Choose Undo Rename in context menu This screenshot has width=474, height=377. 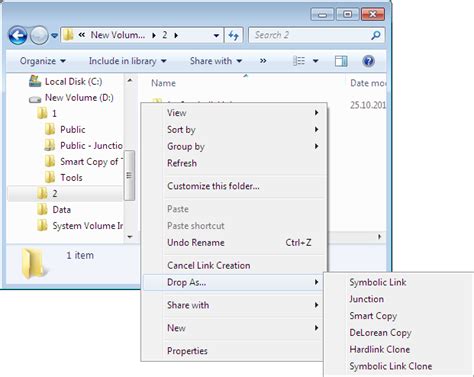233,243
